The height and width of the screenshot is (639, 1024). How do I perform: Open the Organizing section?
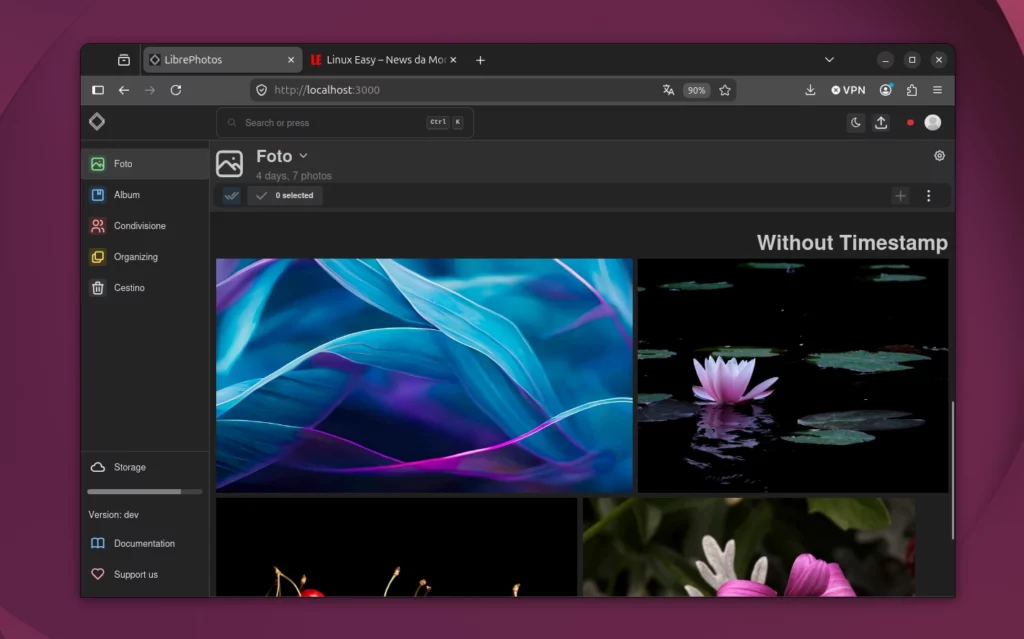[146, 257]
